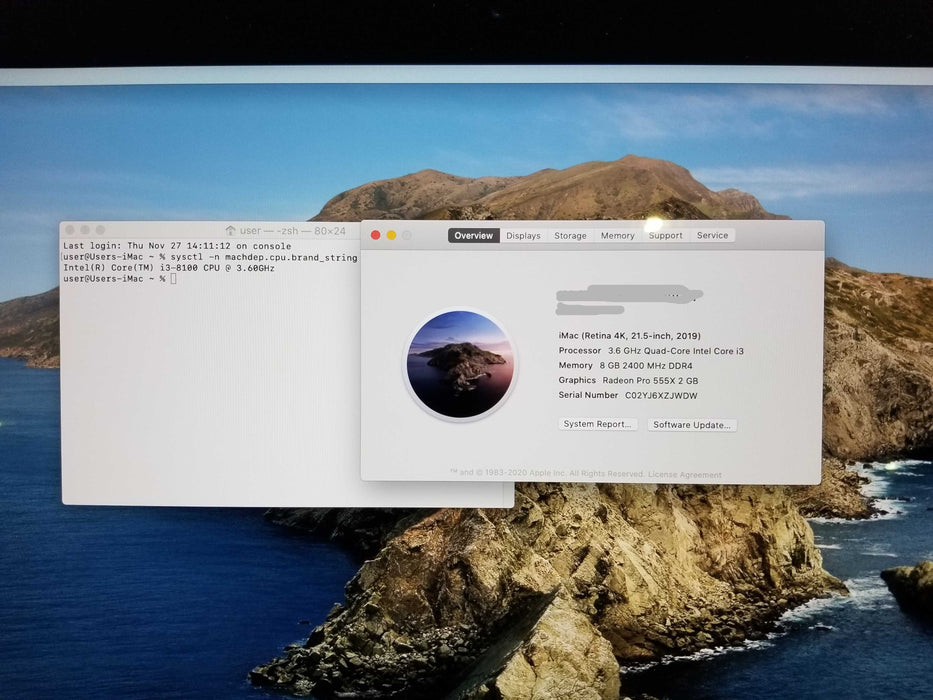Click the macOS Catalina island logo

(459, 364)
